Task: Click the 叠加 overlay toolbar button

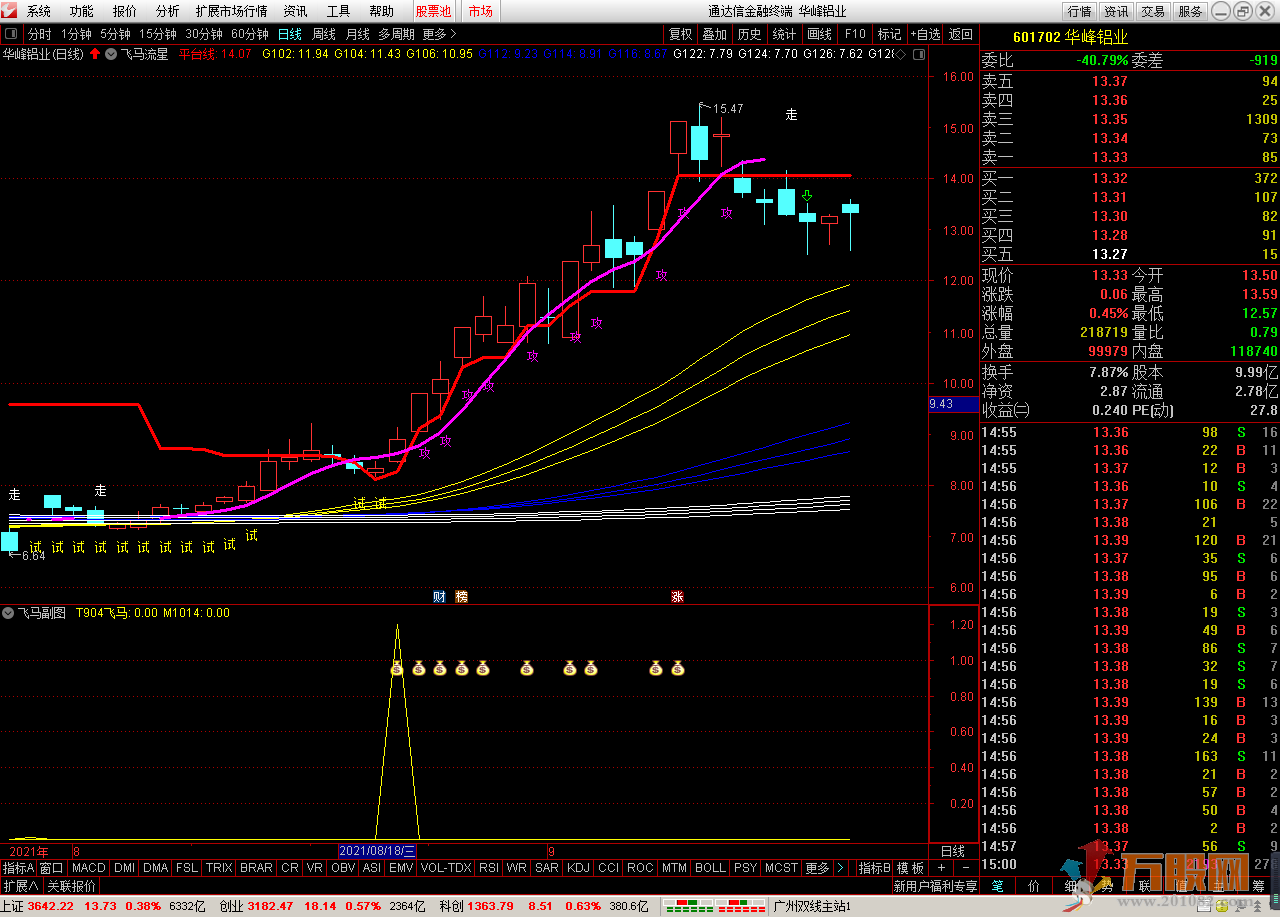Action: click(x=714, y=34)
